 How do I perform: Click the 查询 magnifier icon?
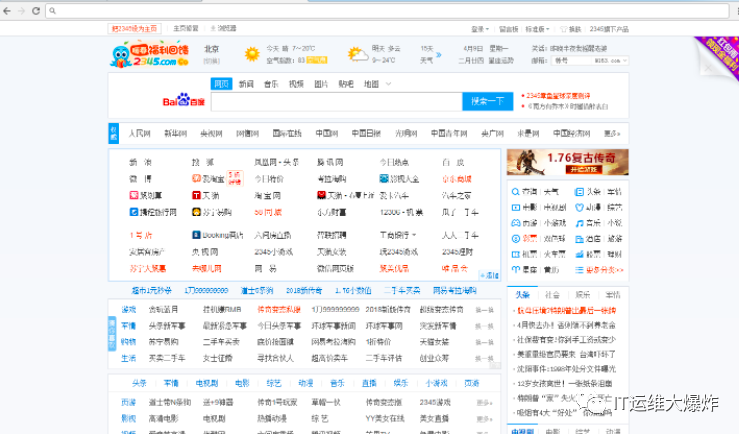[x=515, y=192]
